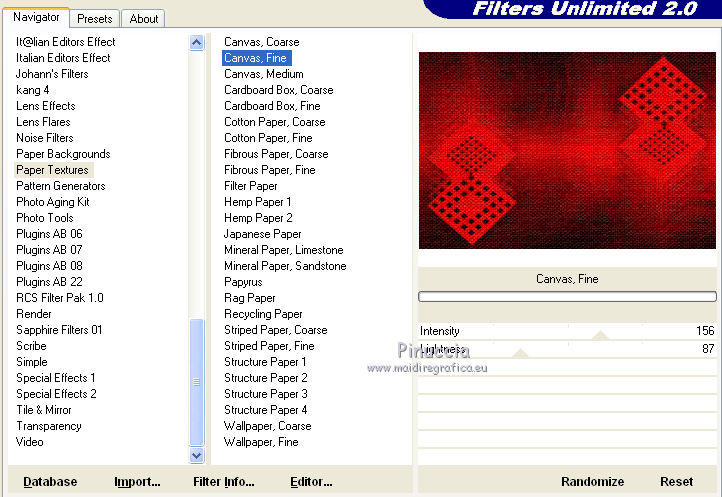Choose the Fibrous Paper, Coarse filter

[276, 154]
